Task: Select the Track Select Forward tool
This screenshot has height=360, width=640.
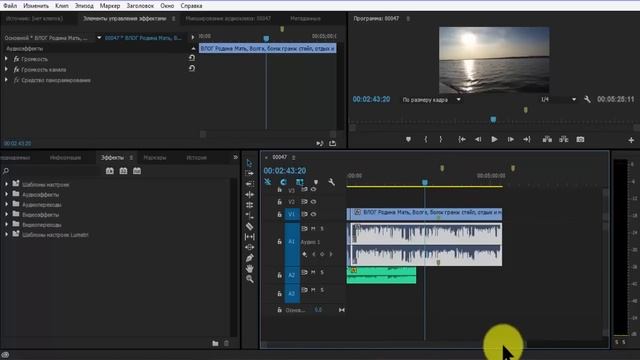Action: [249, 173]
